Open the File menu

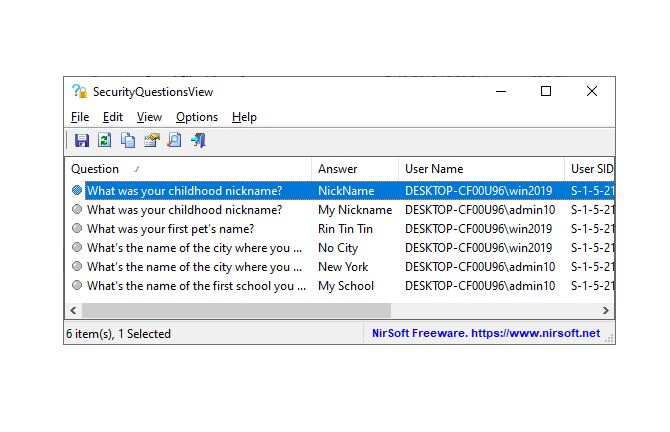80,117
